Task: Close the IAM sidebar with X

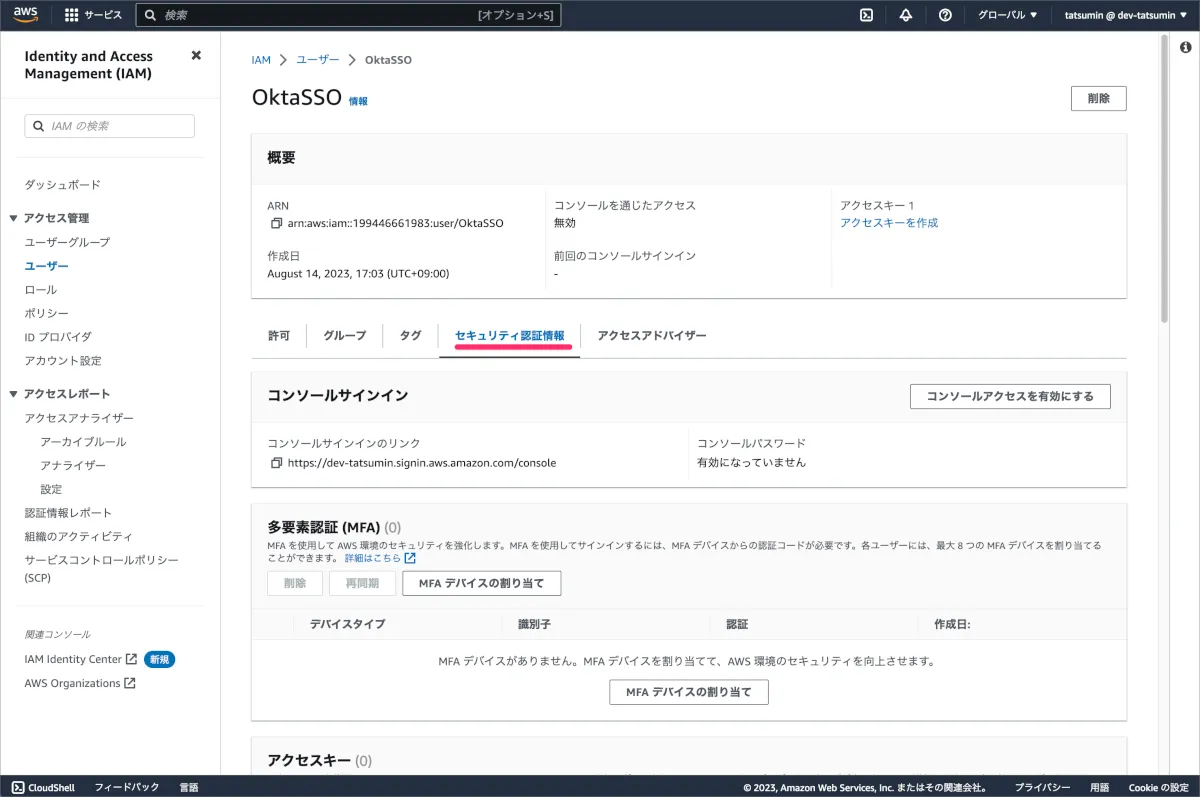Action: pos(196,56)
